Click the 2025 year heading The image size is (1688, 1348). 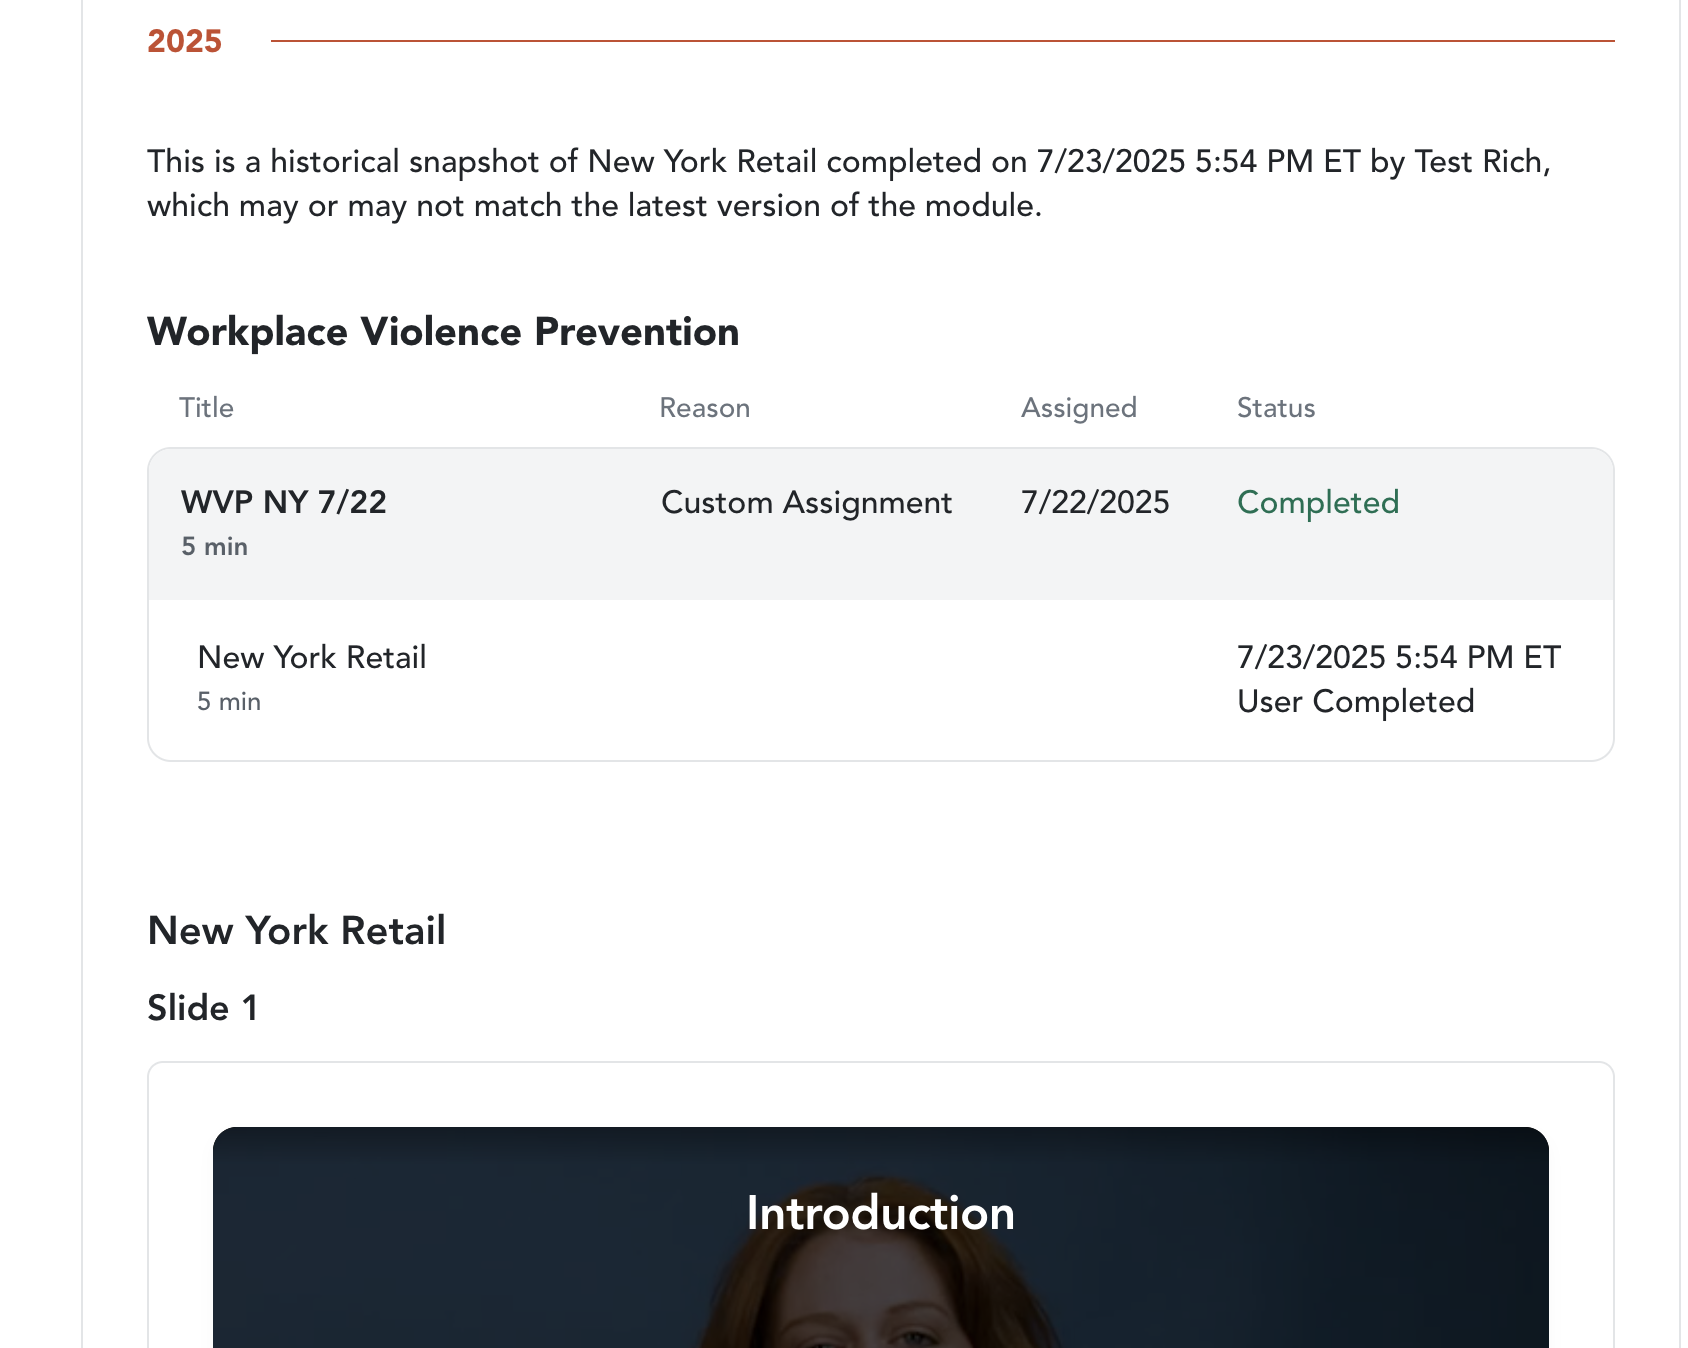(184, 41)
